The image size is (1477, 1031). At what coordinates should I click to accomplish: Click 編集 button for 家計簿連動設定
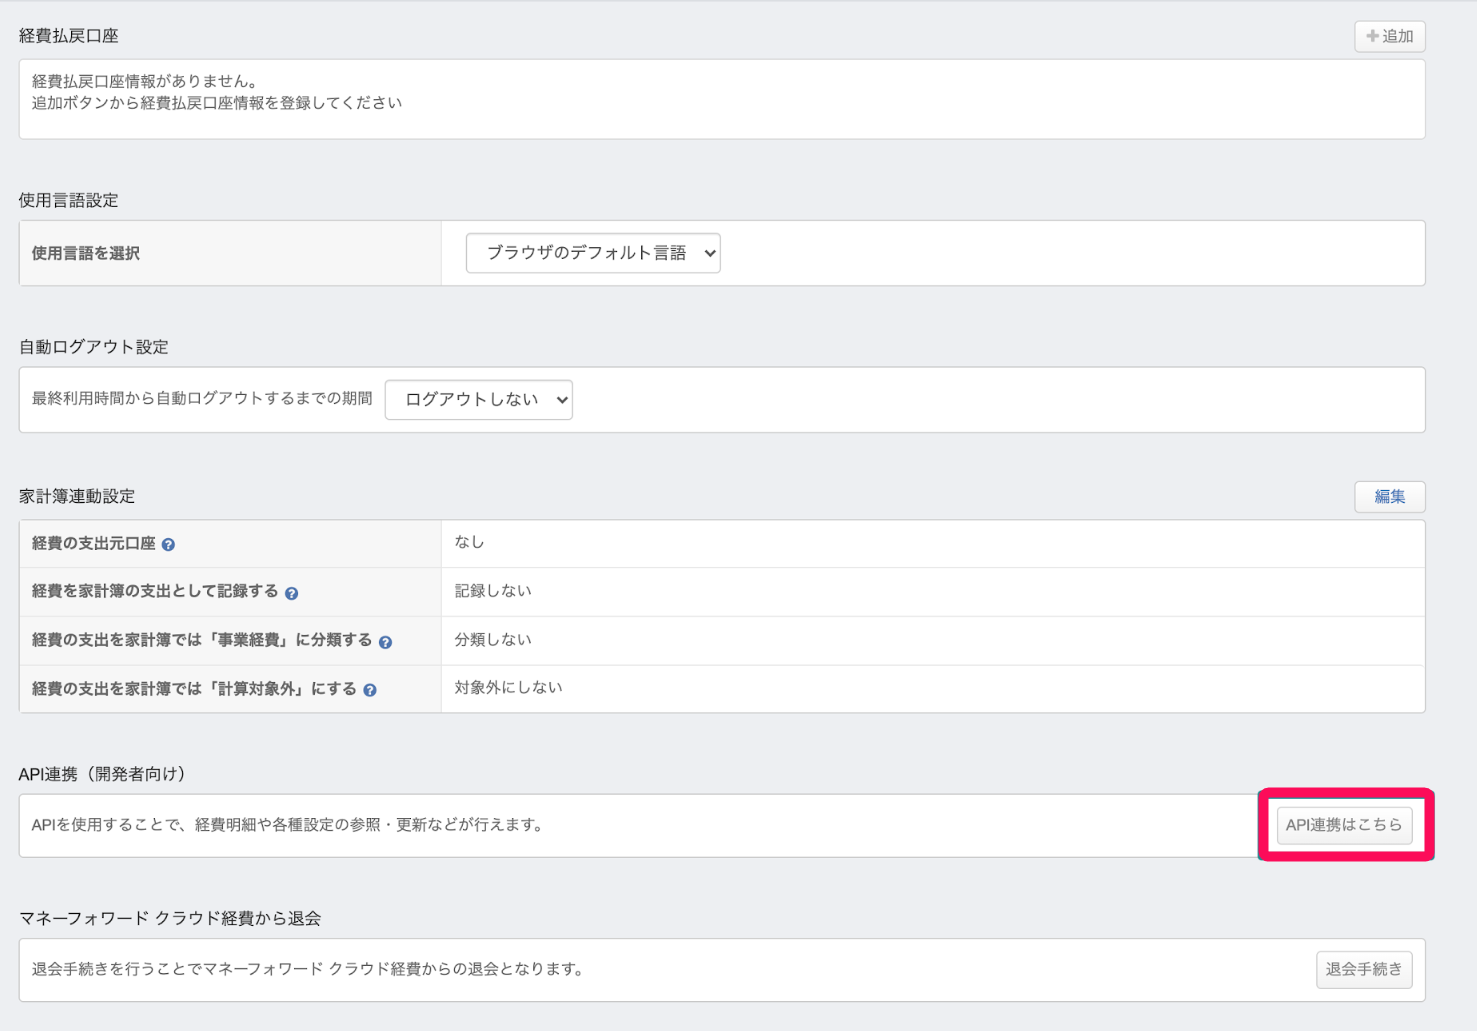tap(1389, 496)
